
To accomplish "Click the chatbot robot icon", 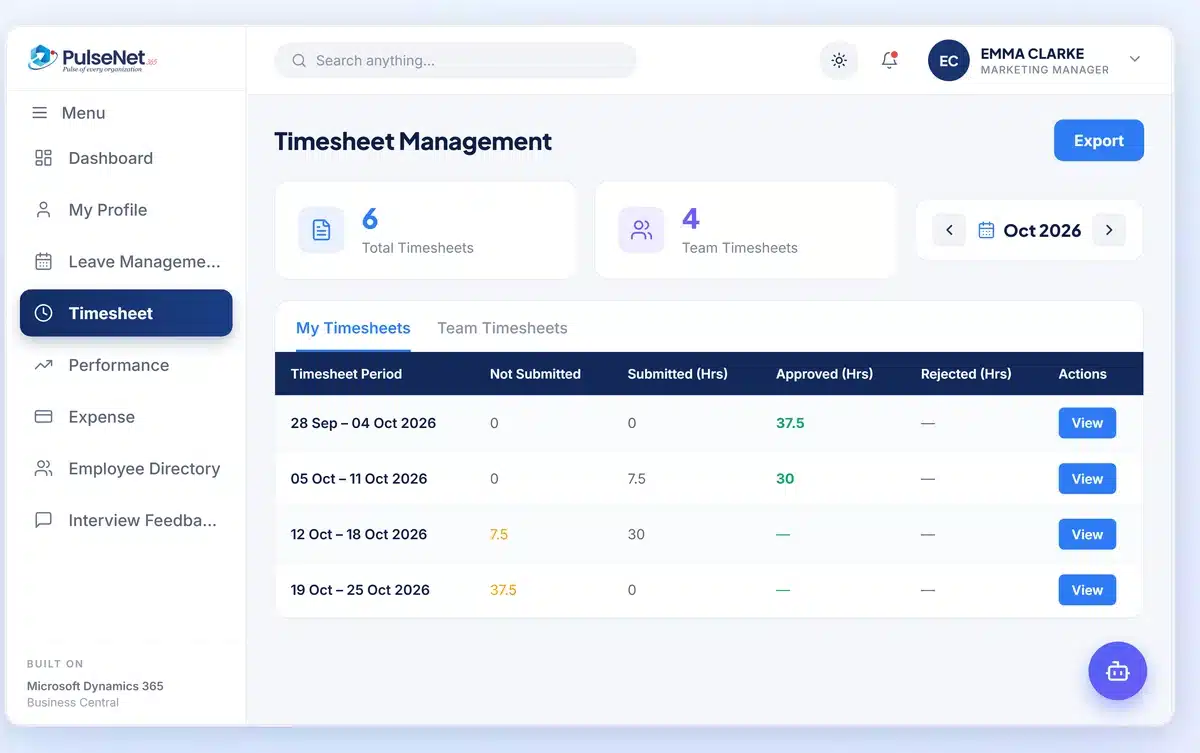I will click(1117, 671).
